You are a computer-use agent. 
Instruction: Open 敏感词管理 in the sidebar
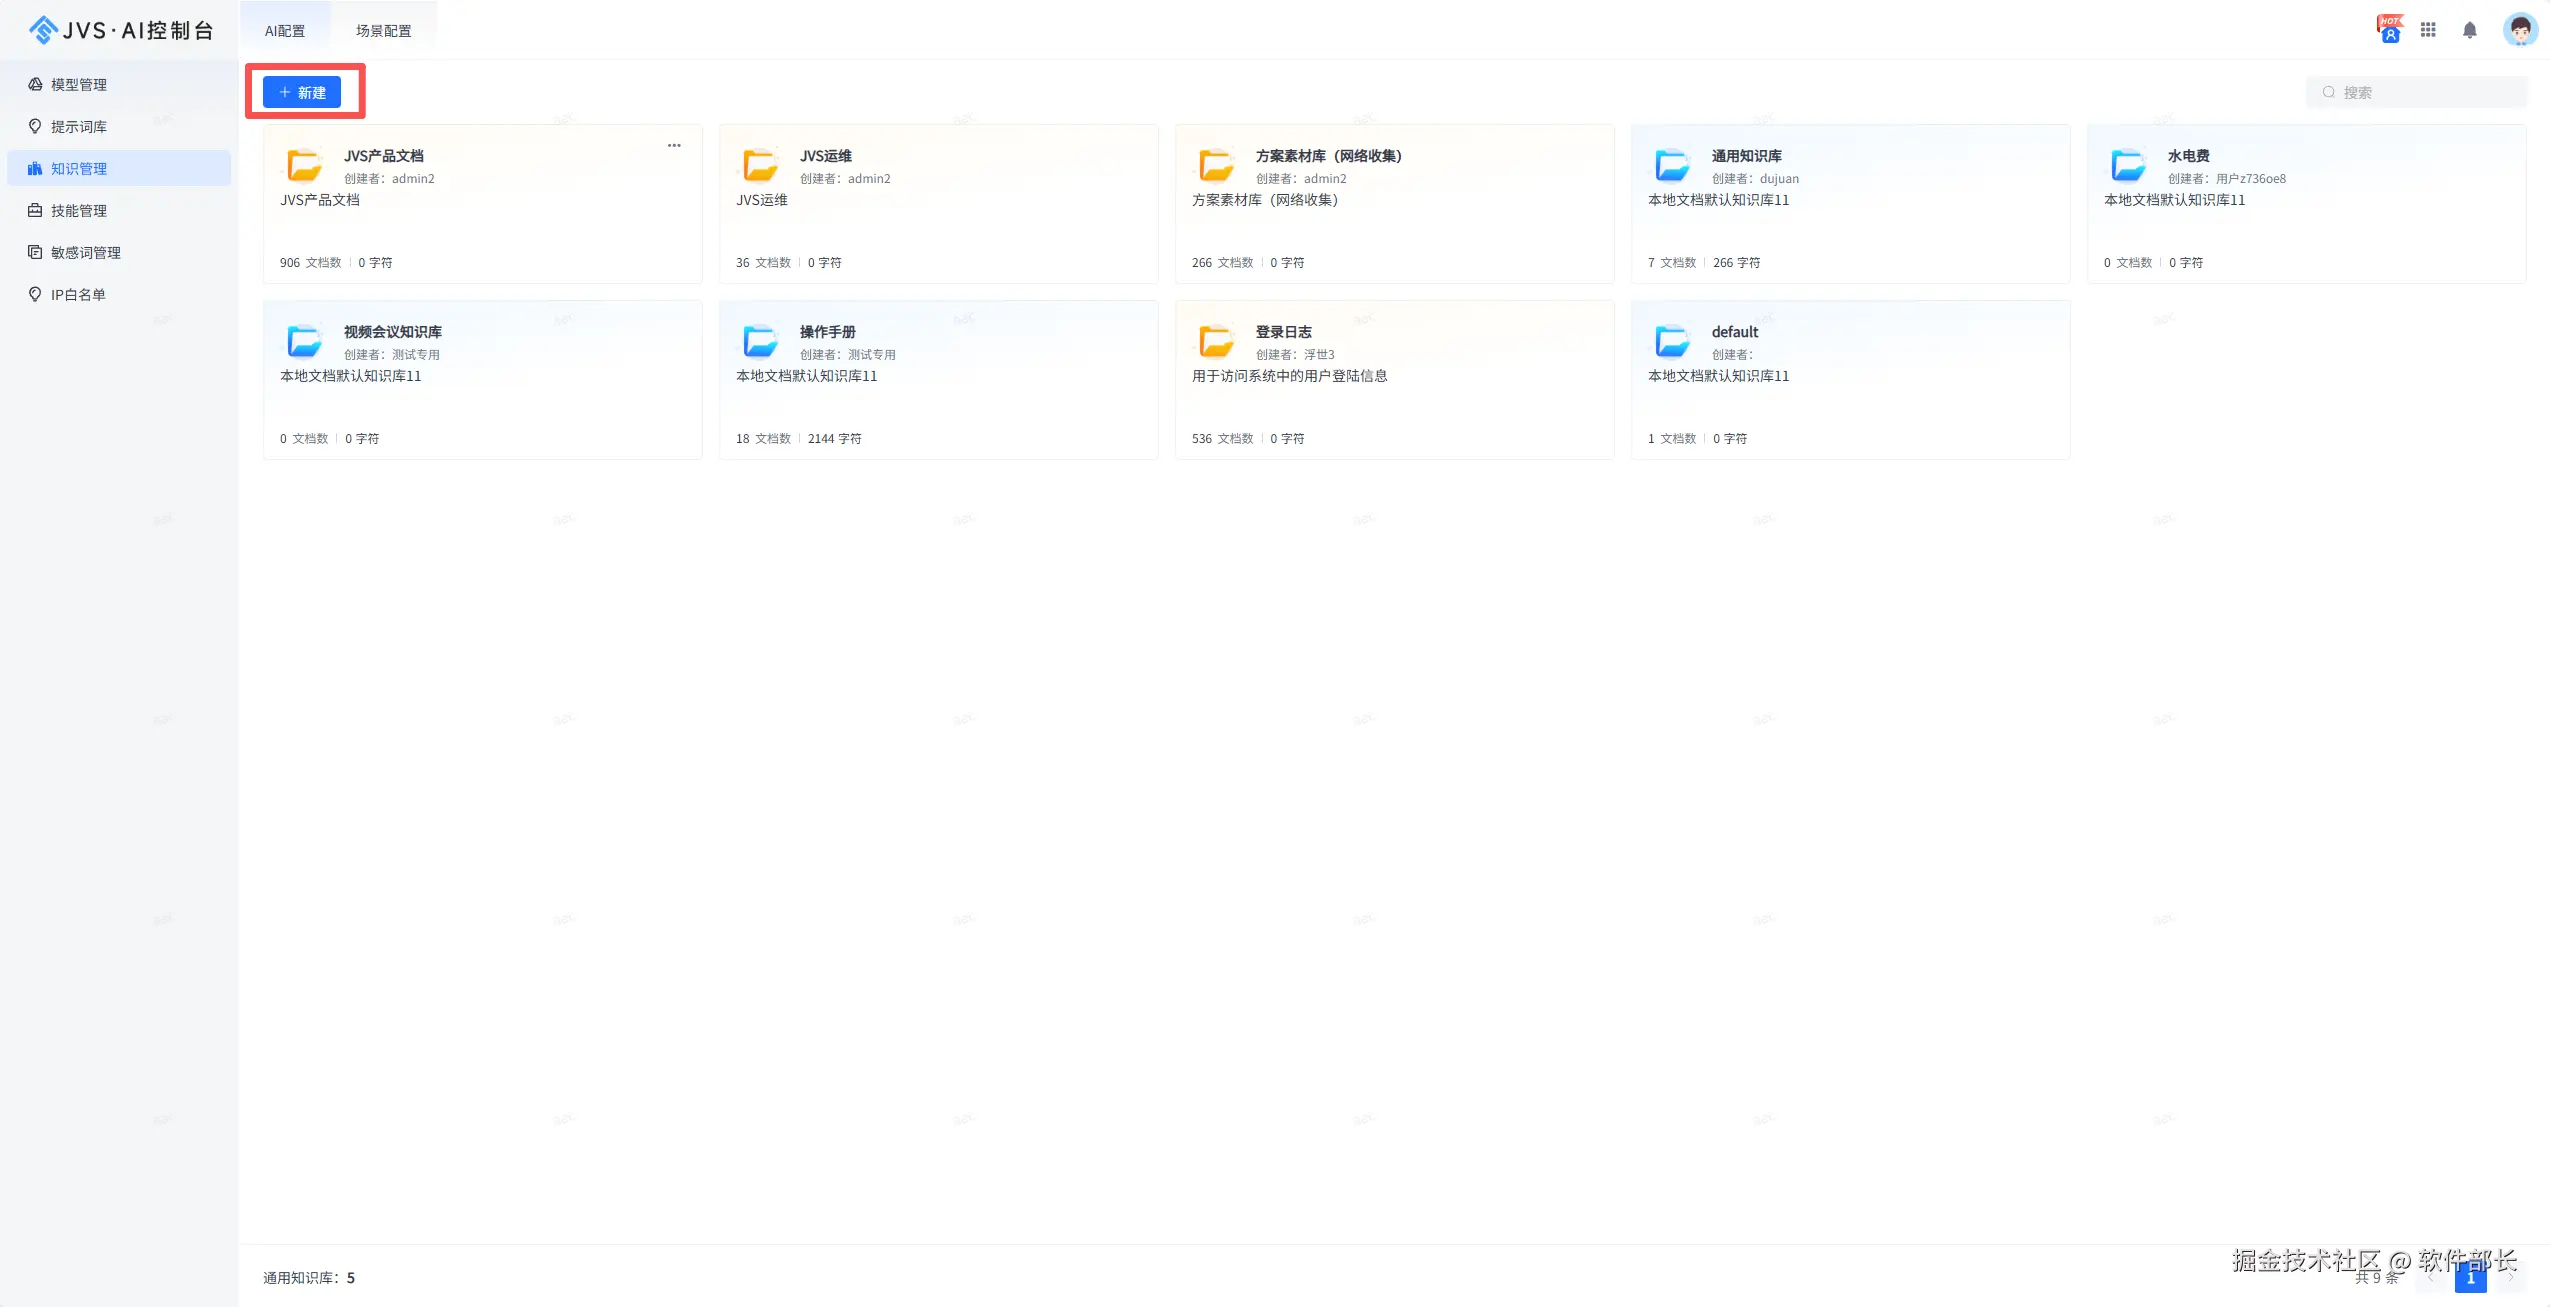[x=86, y=253]
